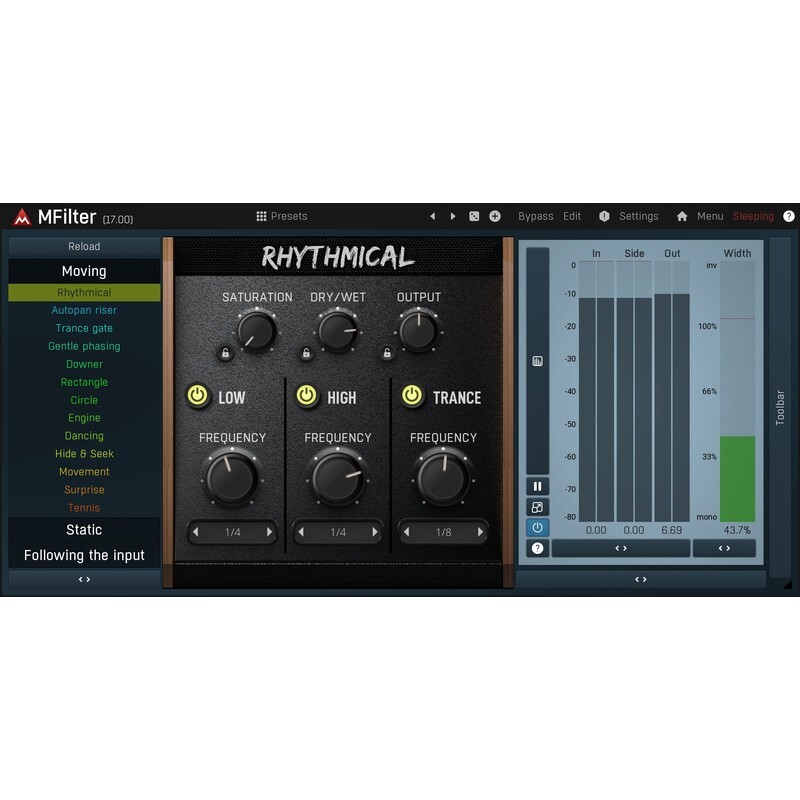Choose the Hide & Seek preset
Viewport: 800px width, 800px height.
coord(84,454)
